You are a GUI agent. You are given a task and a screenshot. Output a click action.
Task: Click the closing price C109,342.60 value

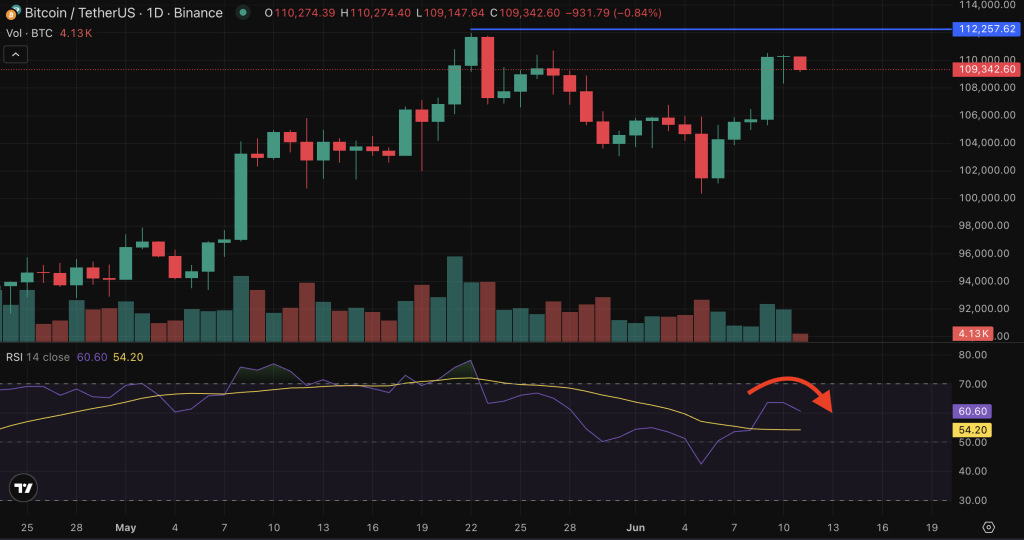click(x=525, y=12)
